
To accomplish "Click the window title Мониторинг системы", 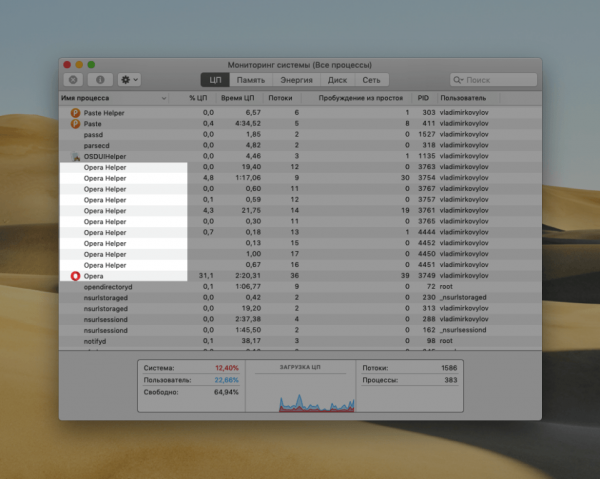I will pyautogui.click(x=300, y=65).
